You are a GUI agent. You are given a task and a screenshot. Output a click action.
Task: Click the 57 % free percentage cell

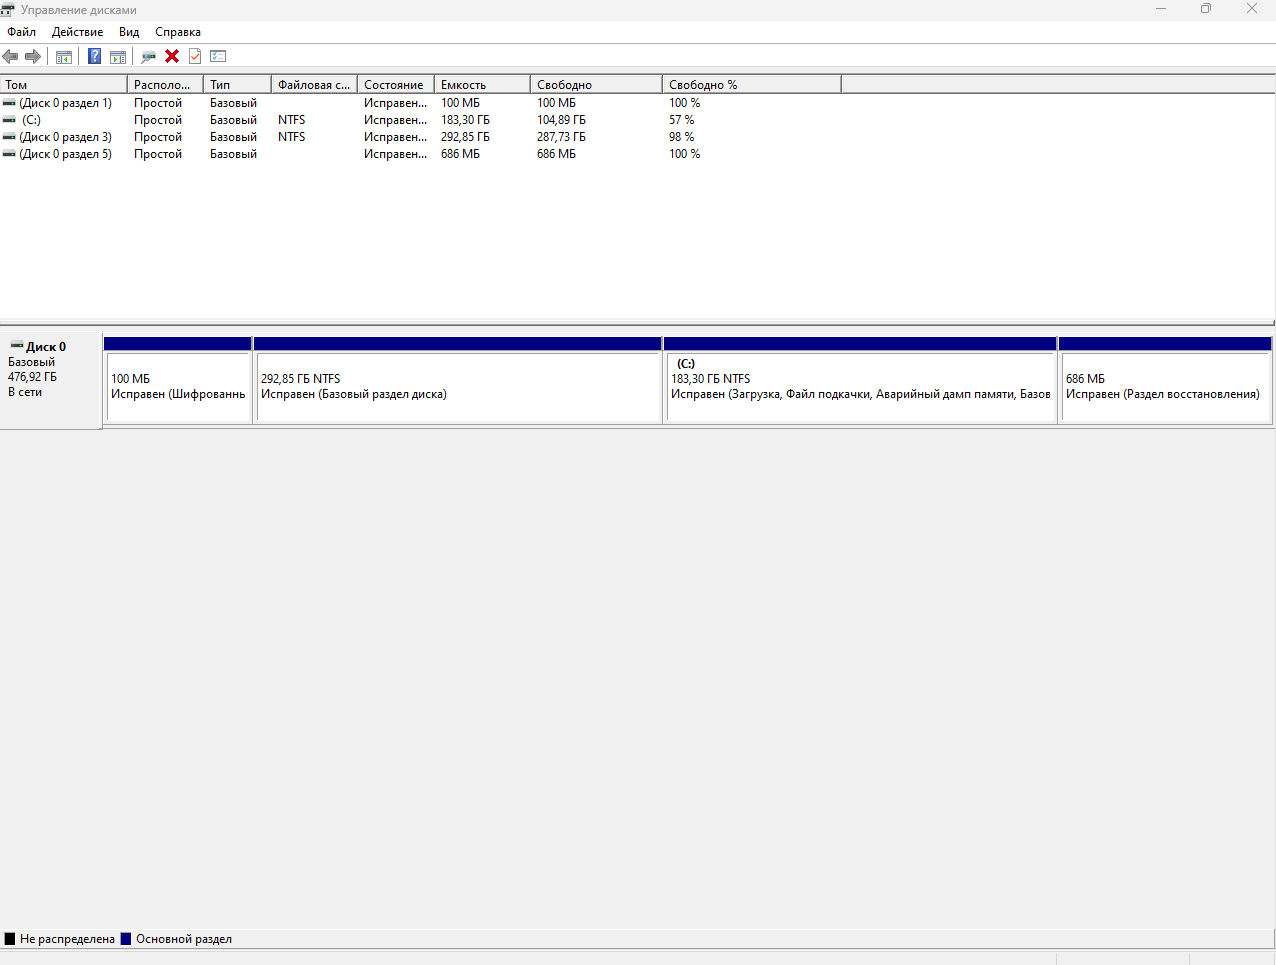tap(681, 120)
